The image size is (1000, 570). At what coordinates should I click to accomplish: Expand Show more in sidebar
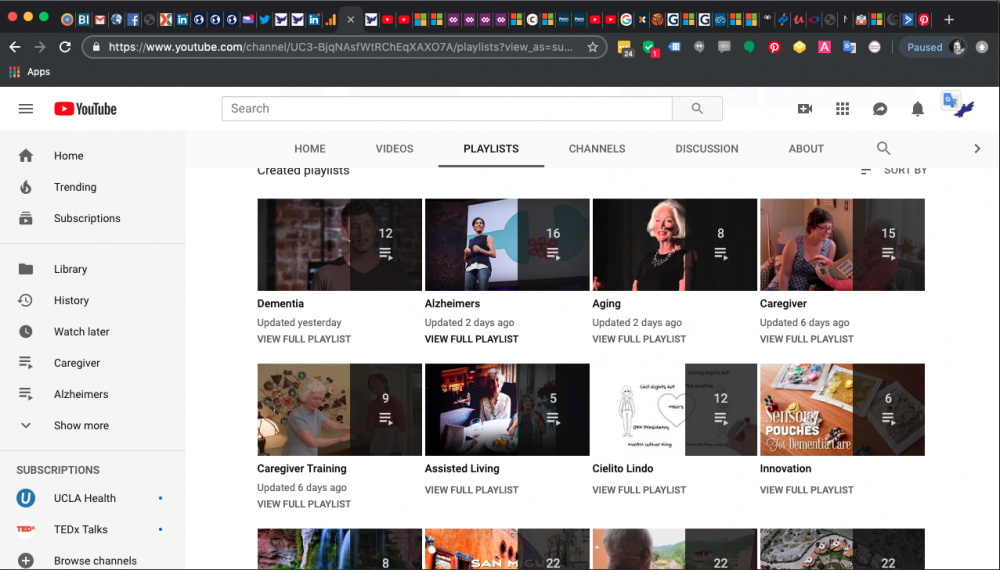81,425
